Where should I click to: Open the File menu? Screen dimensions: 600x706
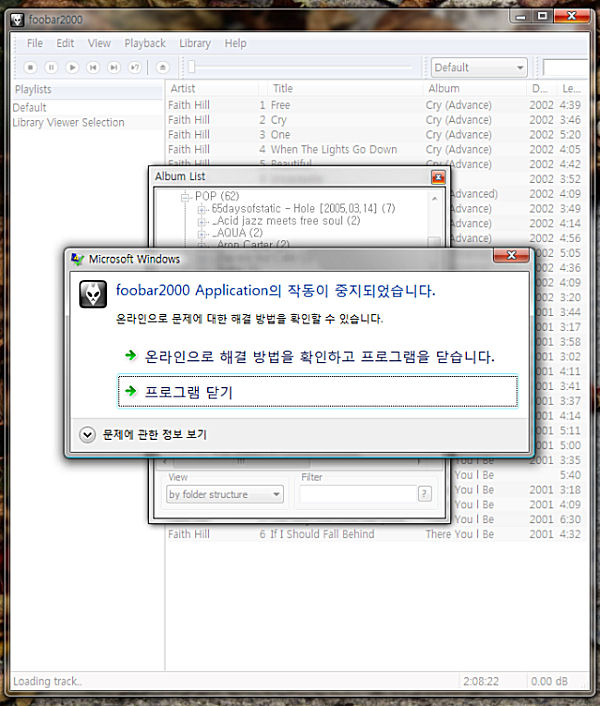tap(35, 43)
